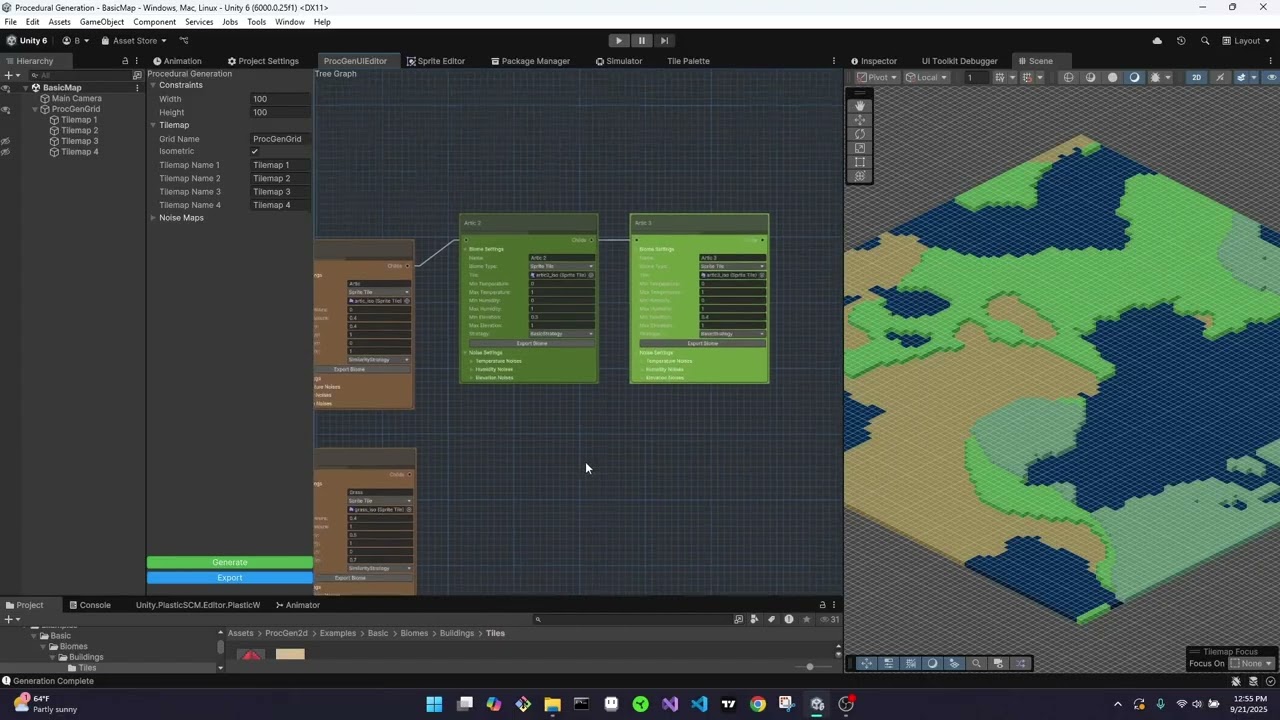Start Play mode with the play button
The image size is (1280, 720).
pyautogui.click(x=619, y=41)
